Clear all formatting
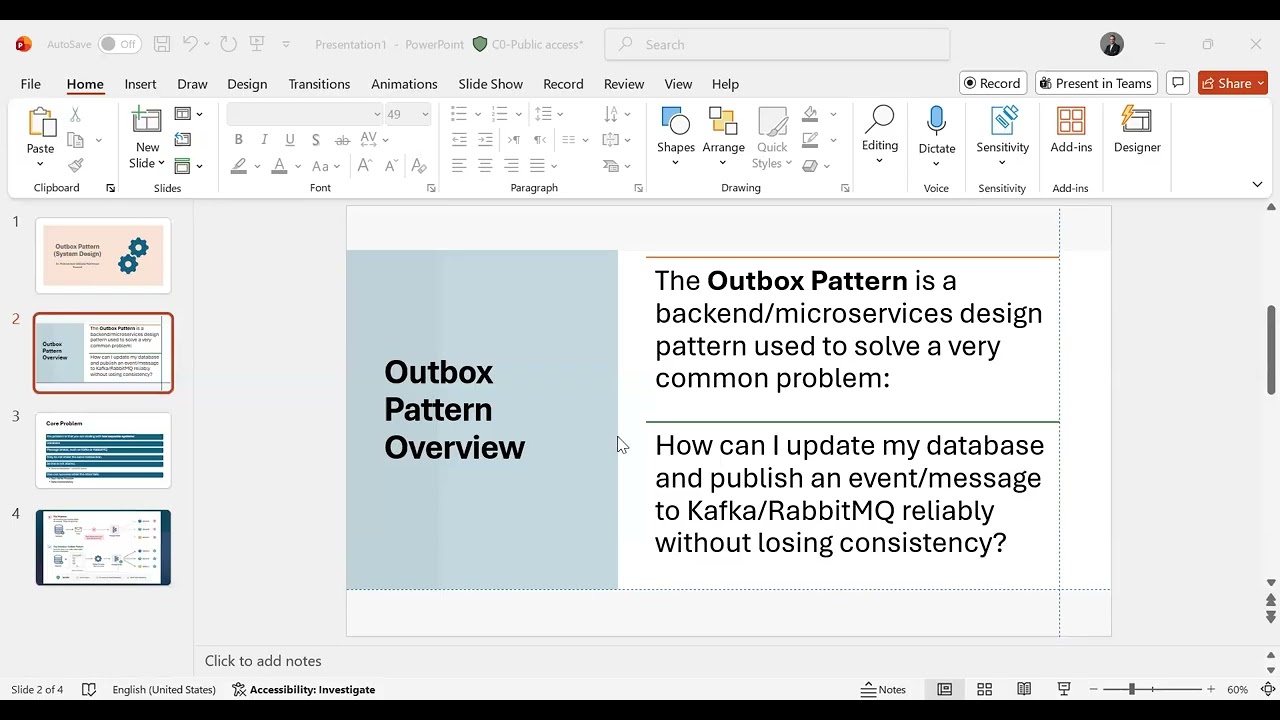This screenshot has width=1280, height=720. click(419, 166)
